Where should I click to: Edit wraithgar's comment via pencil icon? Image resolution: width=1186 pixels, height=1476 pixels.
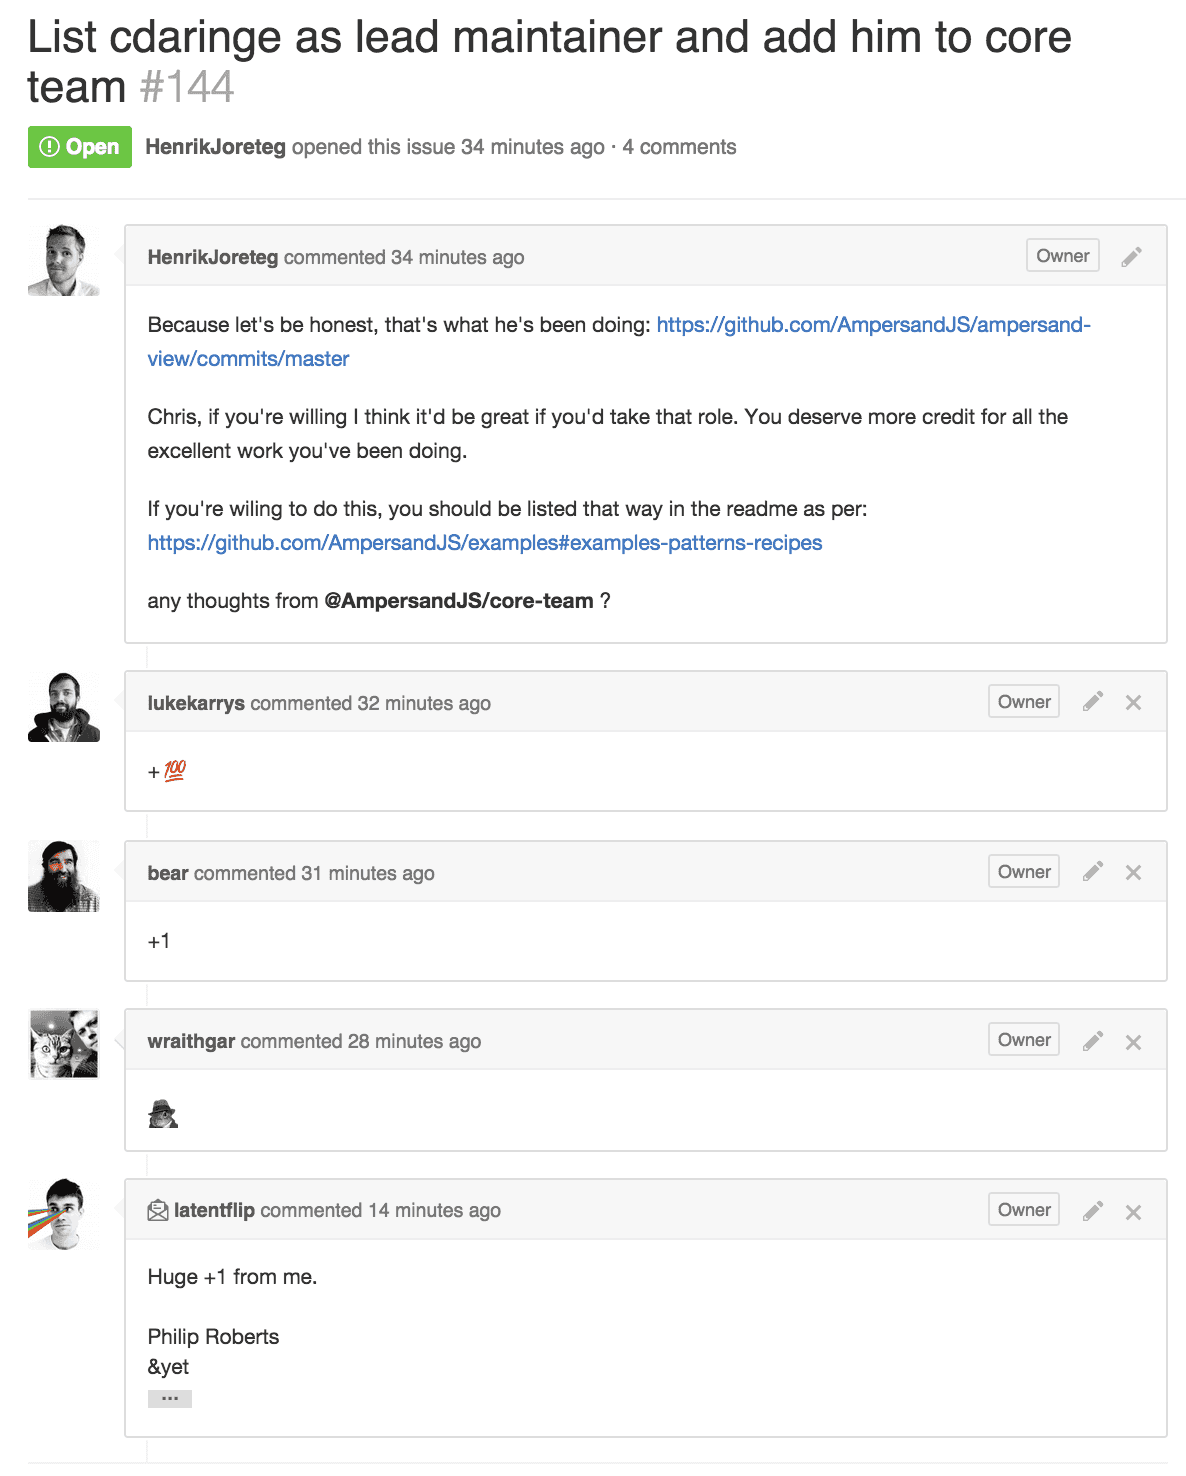pyautogui.click(x=1093, y=1041)
